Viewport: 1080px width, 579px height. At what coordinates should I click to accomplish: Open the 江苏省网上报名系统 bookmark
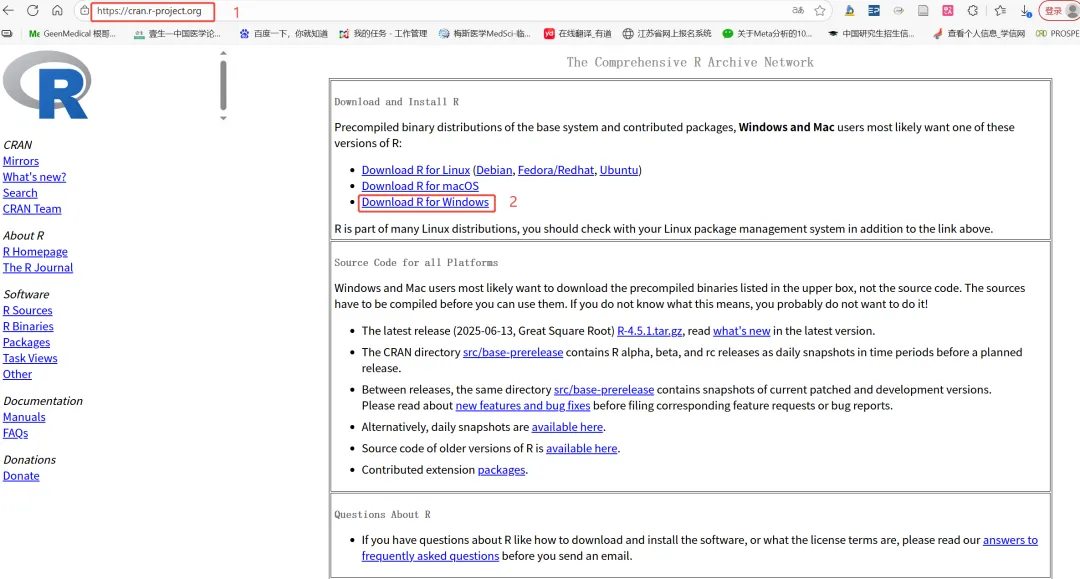667,33
